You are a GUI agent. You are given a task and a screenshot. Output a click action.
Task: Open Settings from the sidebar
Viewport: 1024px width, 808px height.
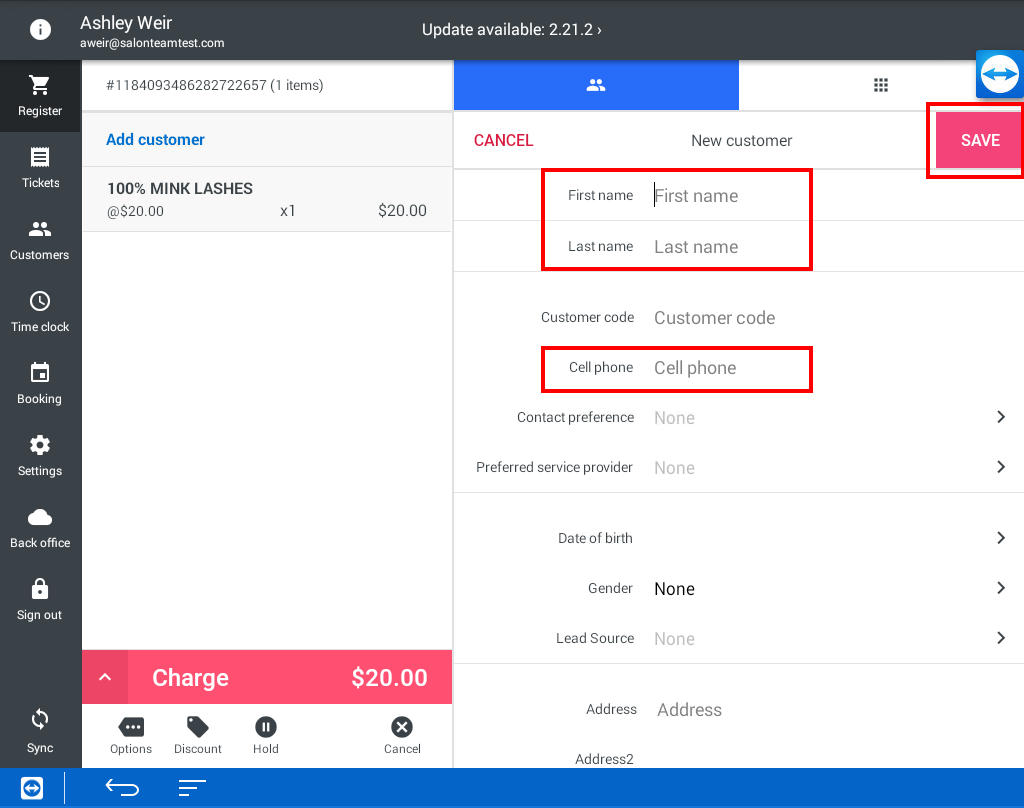coord(40,456)
